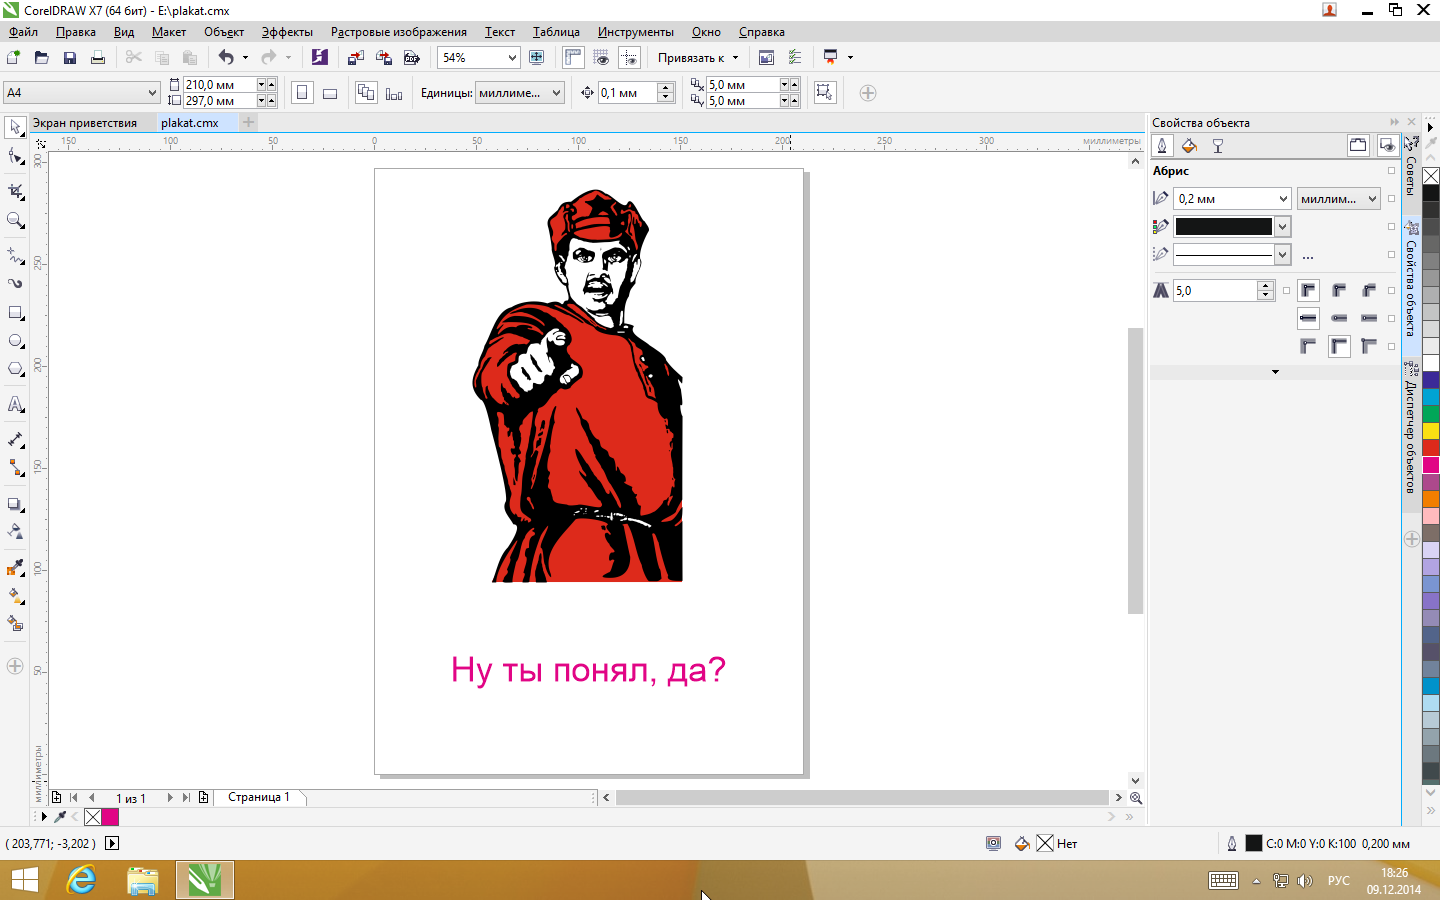The height and width of the screenshot is (900, 1440).
Task: Open the Эффекты menu
Action: click(x=287, y=32)
